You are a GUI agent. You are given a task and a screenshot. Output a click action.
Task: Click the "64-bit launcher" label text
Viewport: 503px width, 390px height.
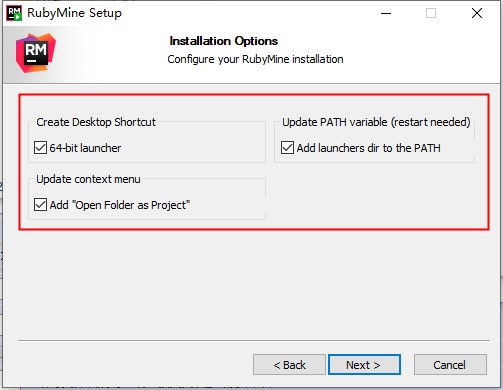pyautogui.click(x=85, y=148)
